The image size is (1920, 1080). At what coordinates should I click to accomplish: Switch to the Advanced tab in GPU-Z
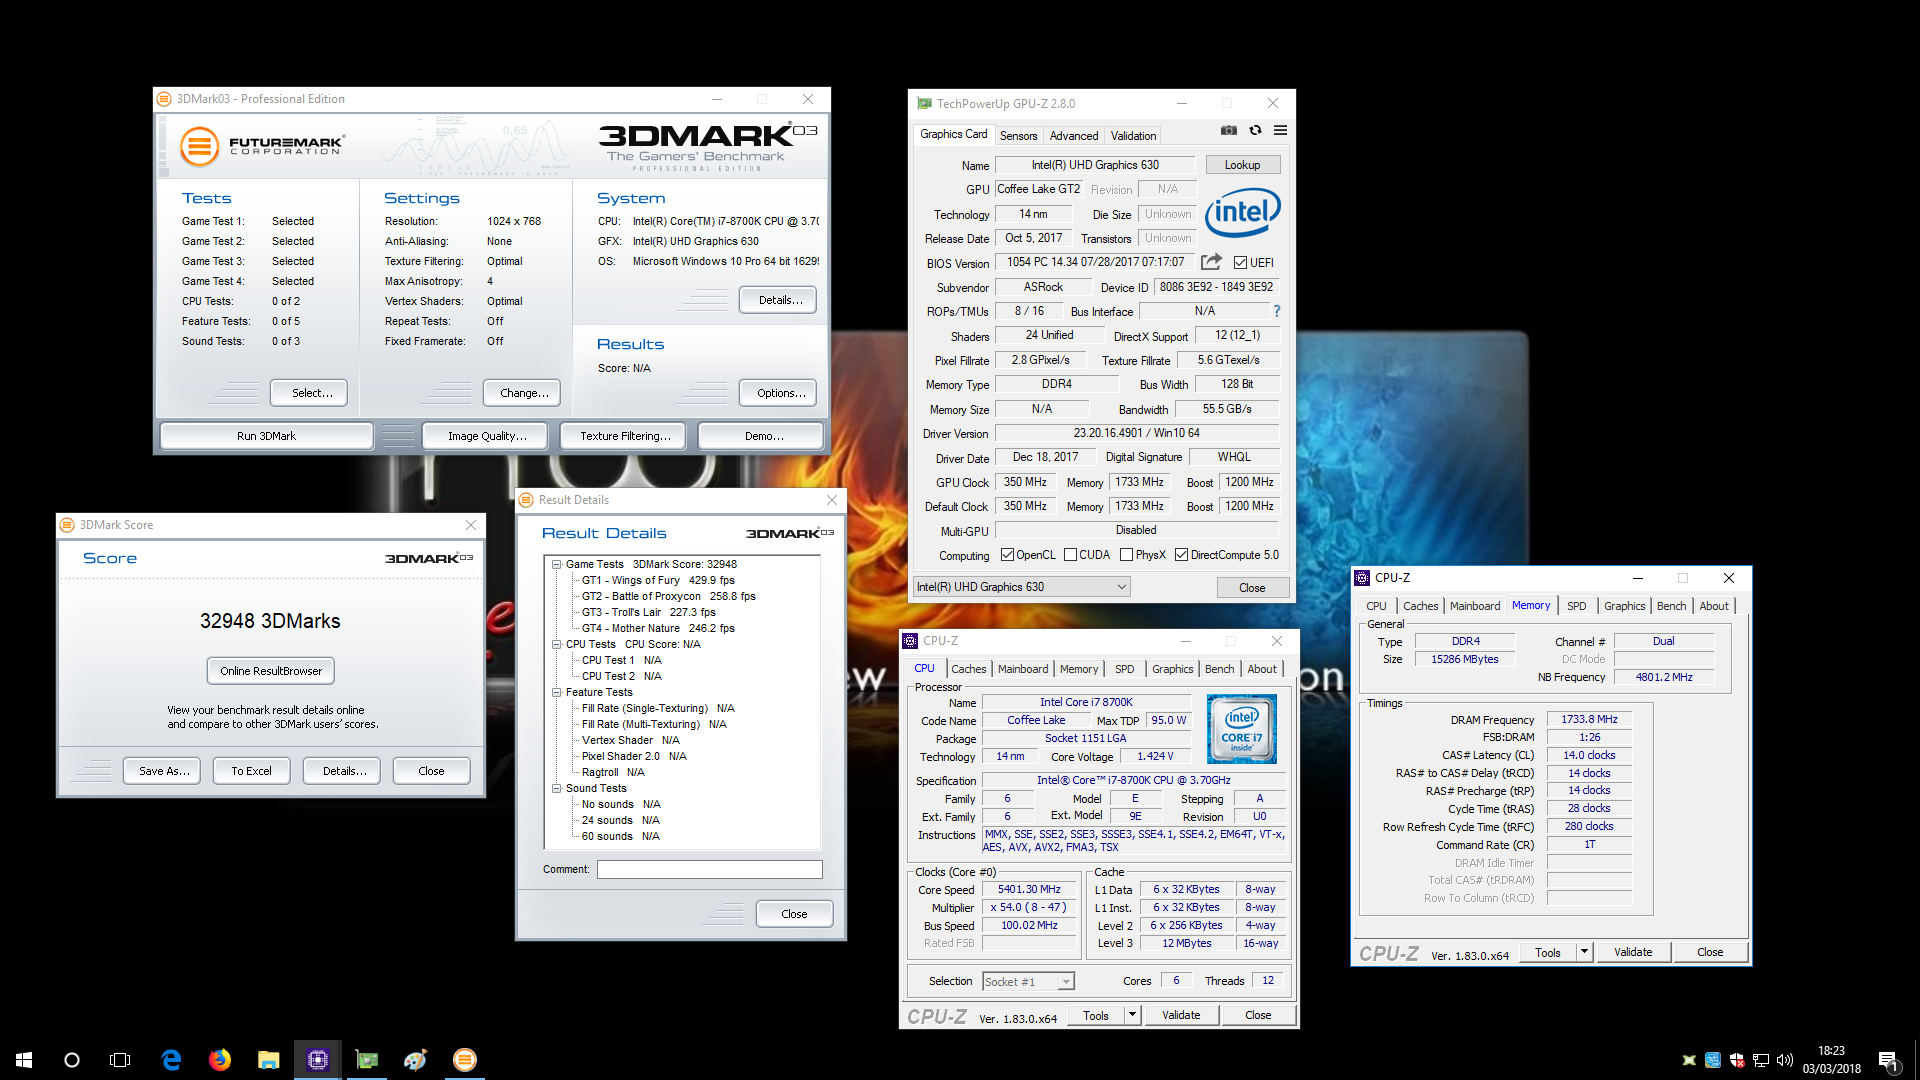(1074, 136)
